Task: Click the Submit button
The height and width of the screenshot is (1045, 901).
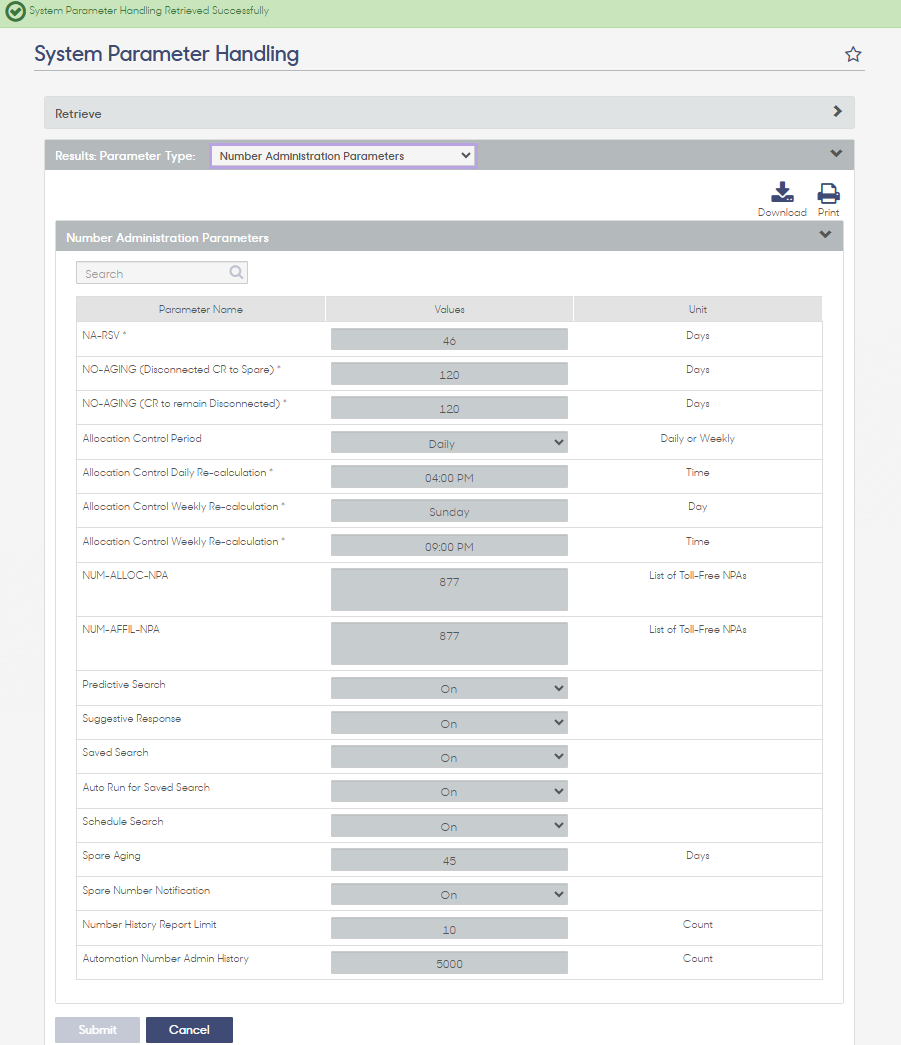Action: [x=97, y=1030]
